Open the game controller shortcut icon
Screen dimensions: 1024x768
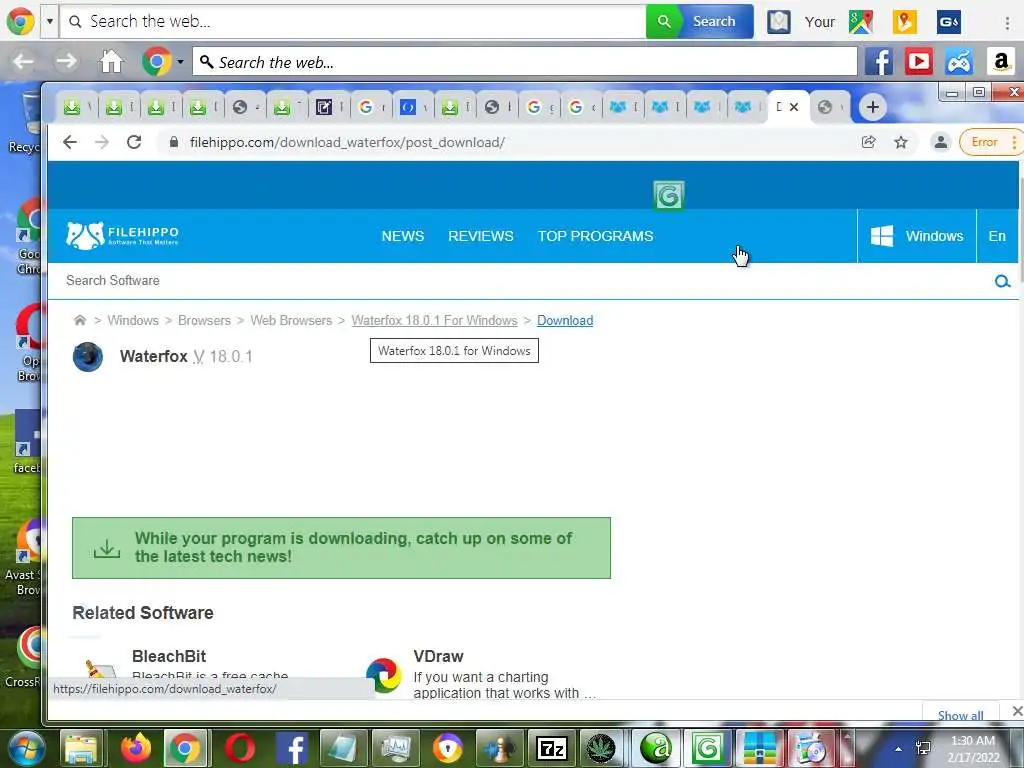click(959, 62)
